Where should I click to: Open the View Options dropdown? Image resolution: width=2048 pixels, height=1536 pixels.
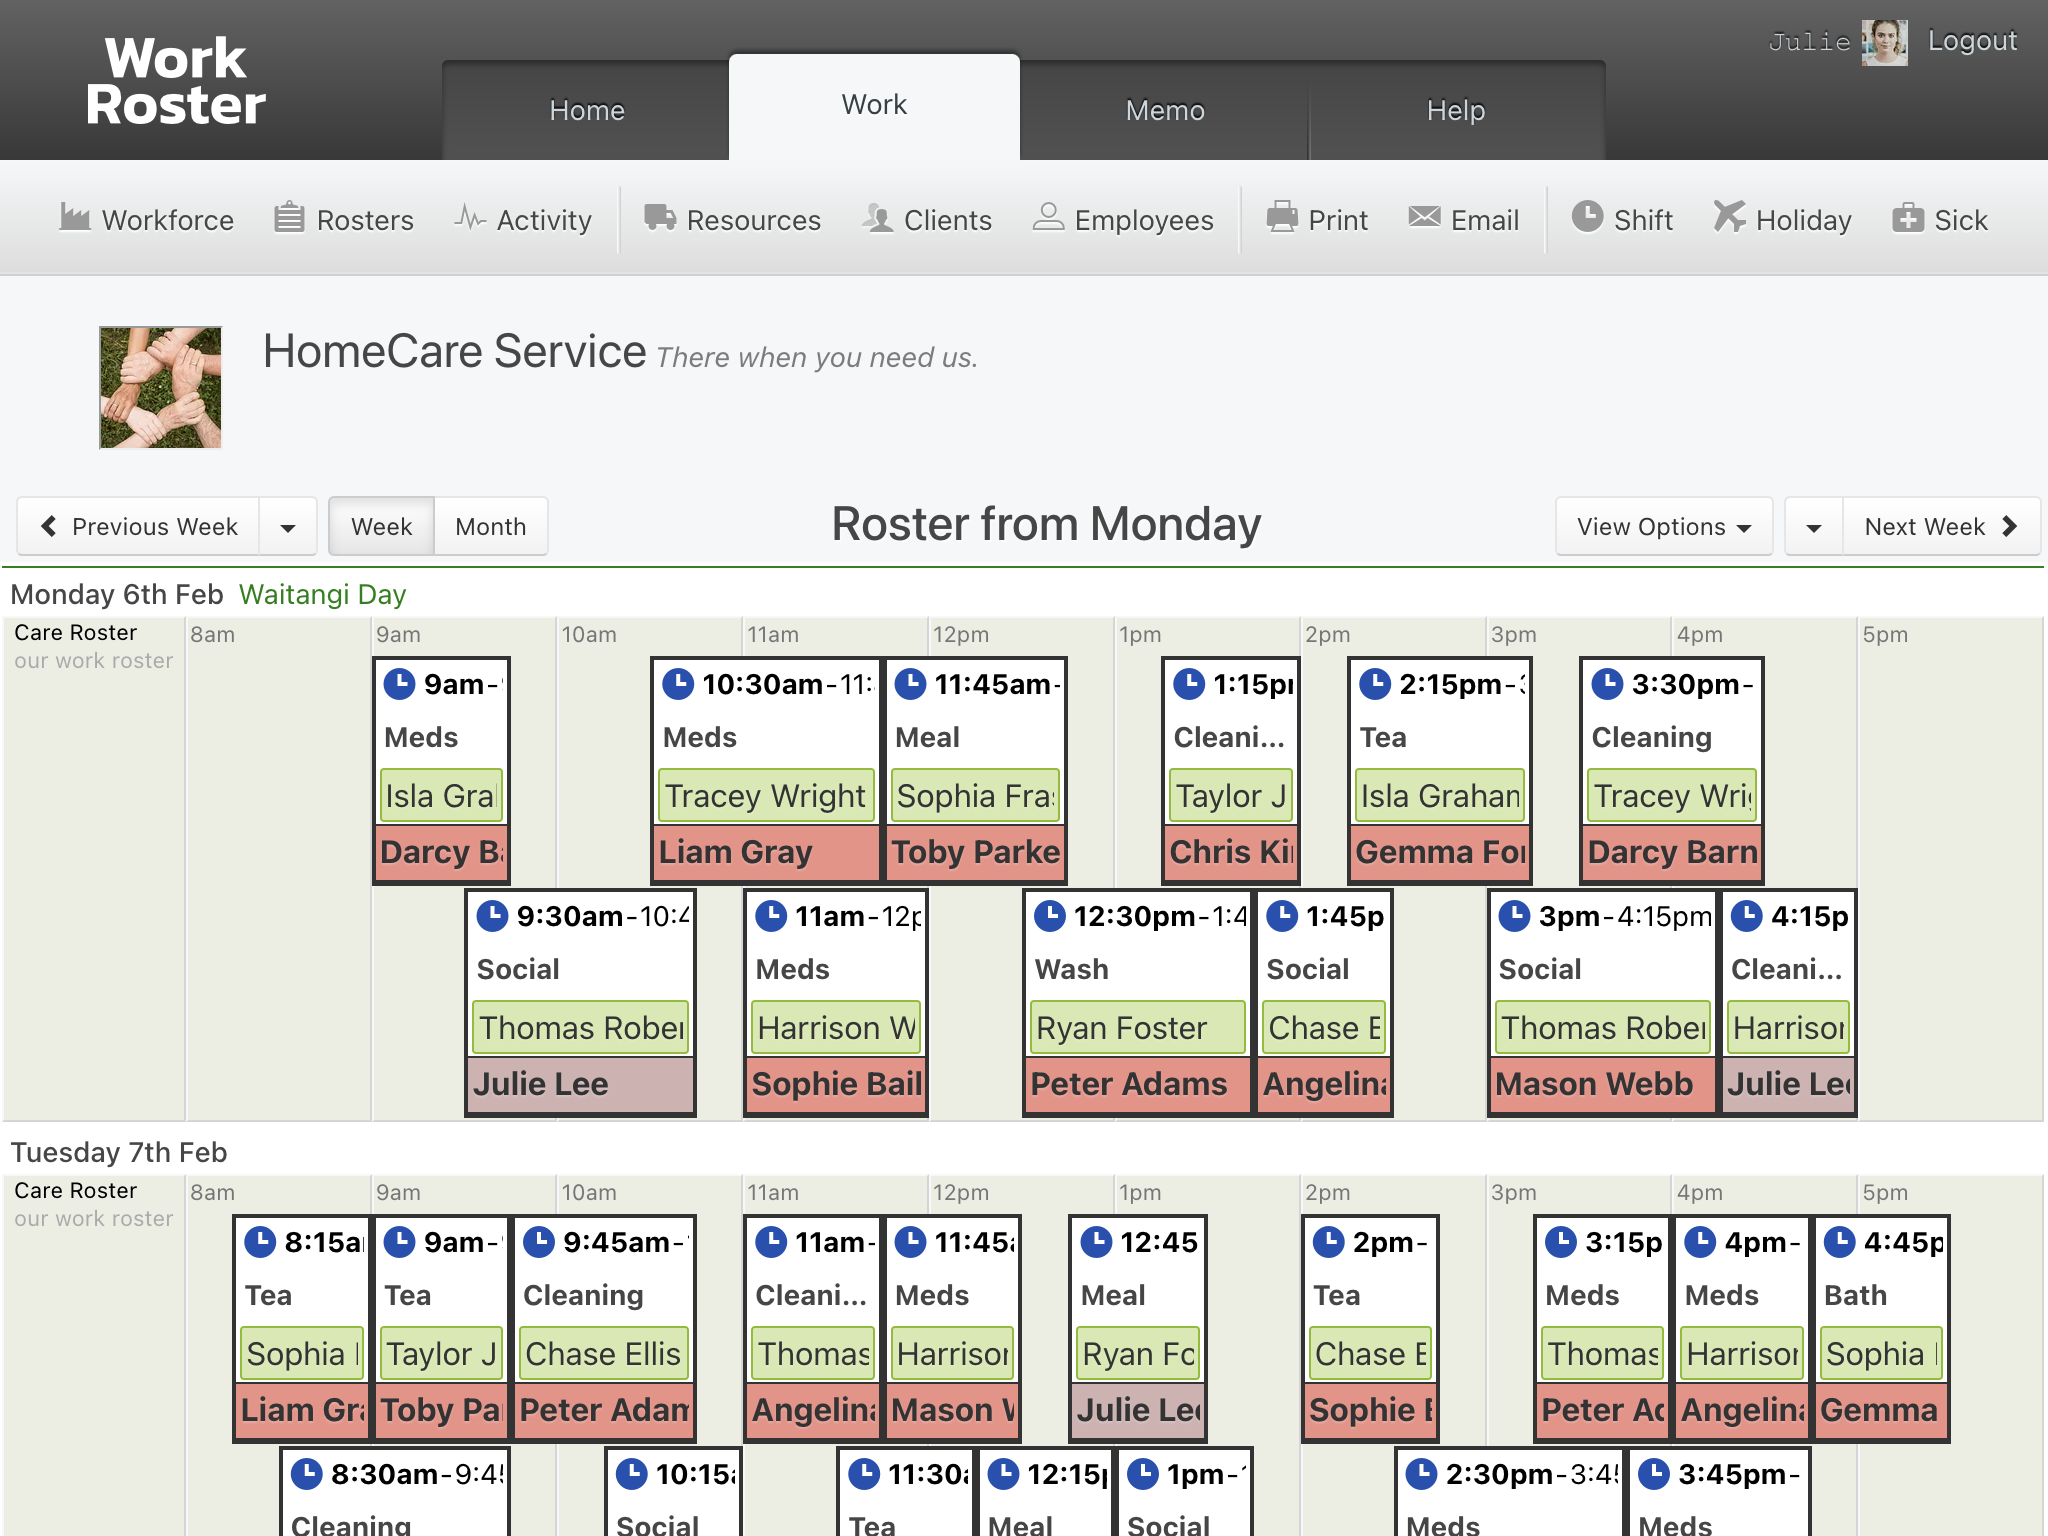[x=1663, y=526]
